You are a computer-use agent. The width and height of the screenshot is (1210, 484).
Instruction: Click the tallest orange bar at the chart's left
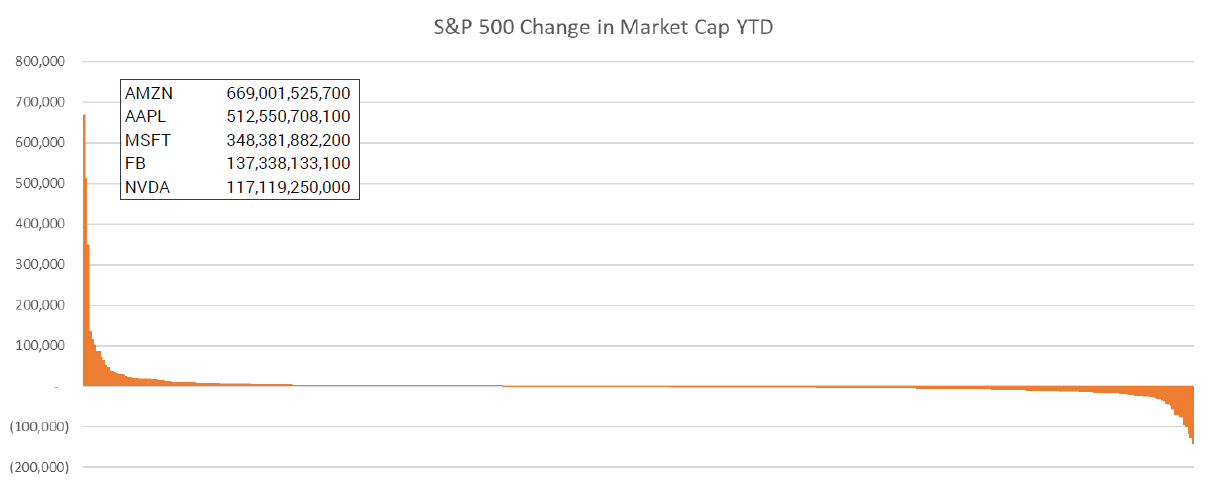tap(84, 250)
